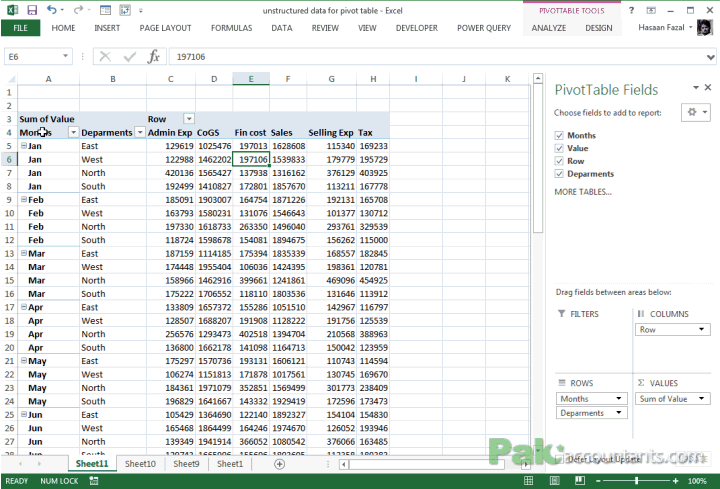Click the Insert Function fx icon
Screen dimensions: 720x489
(x=153, y=57)
